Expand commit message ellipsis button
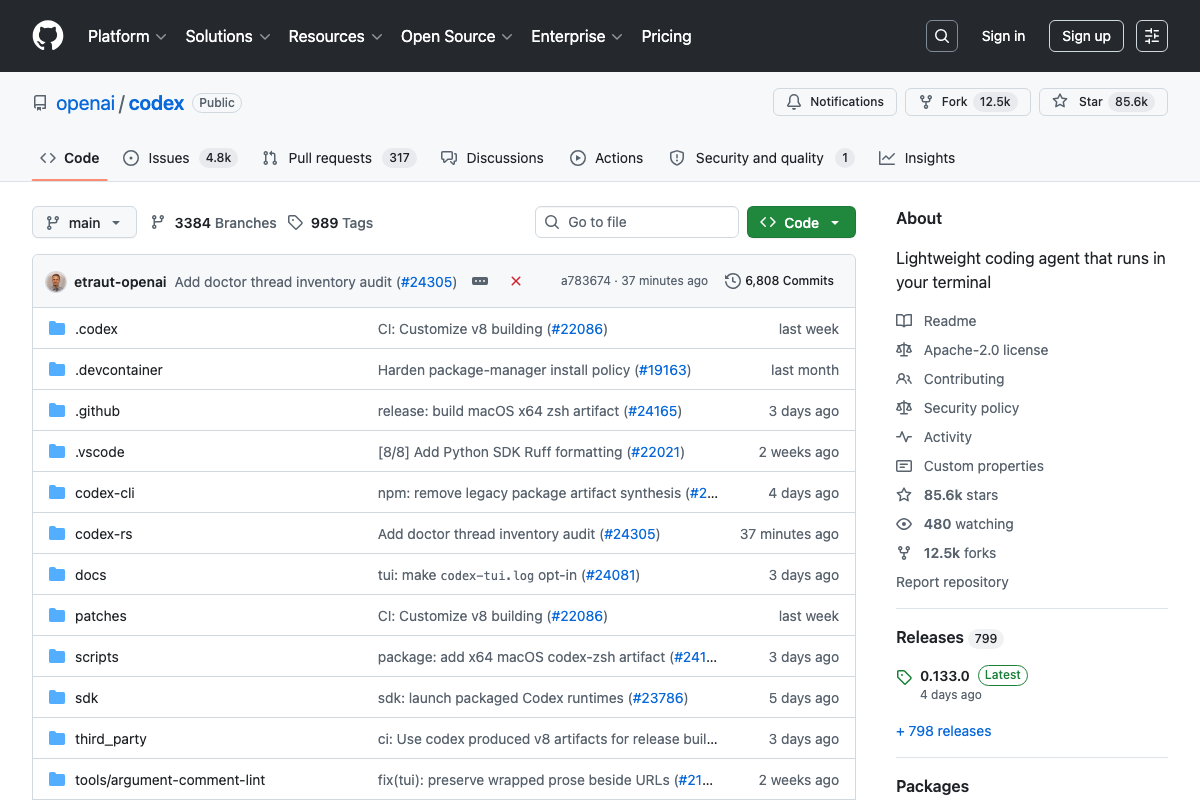The height and width of the screenshot is (800, 1200). [x=480, y=281]
